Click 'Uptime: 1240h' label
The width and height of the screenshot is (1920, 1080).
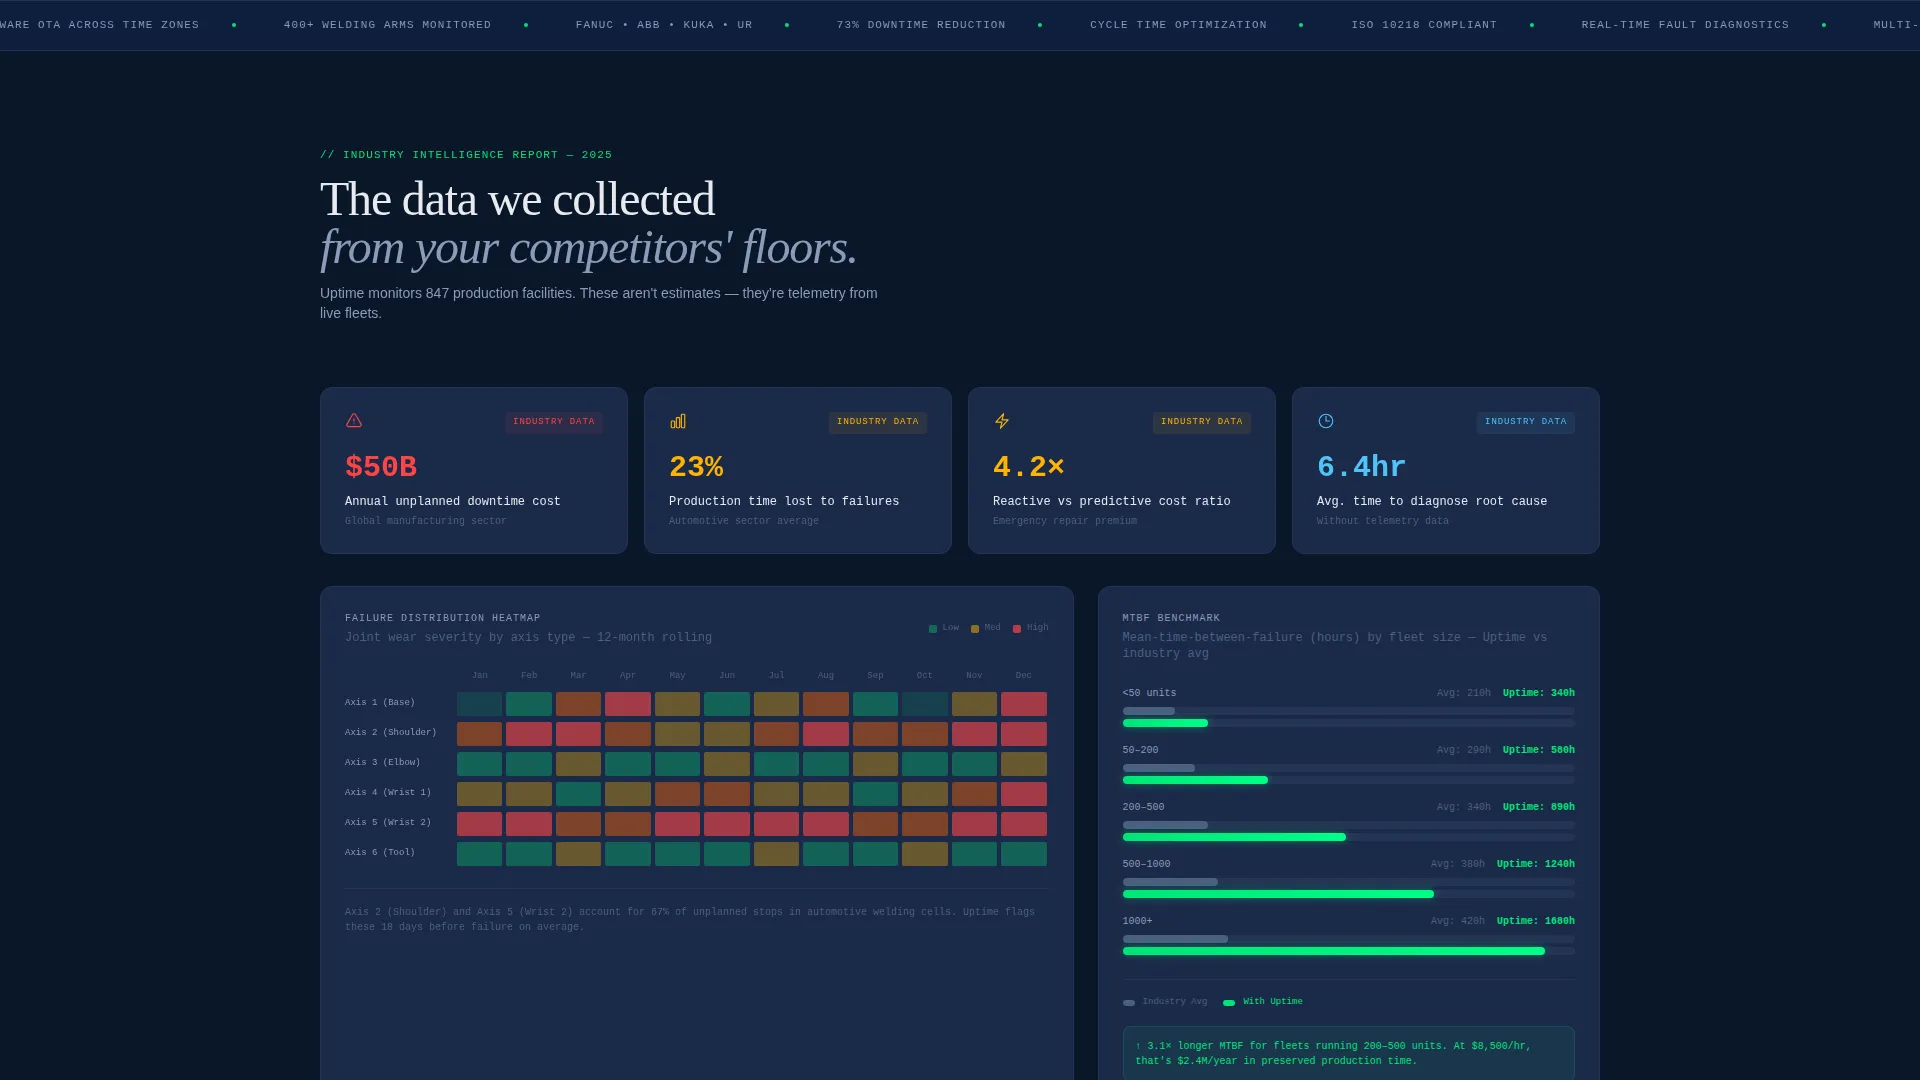click(x=1536, y=864)
